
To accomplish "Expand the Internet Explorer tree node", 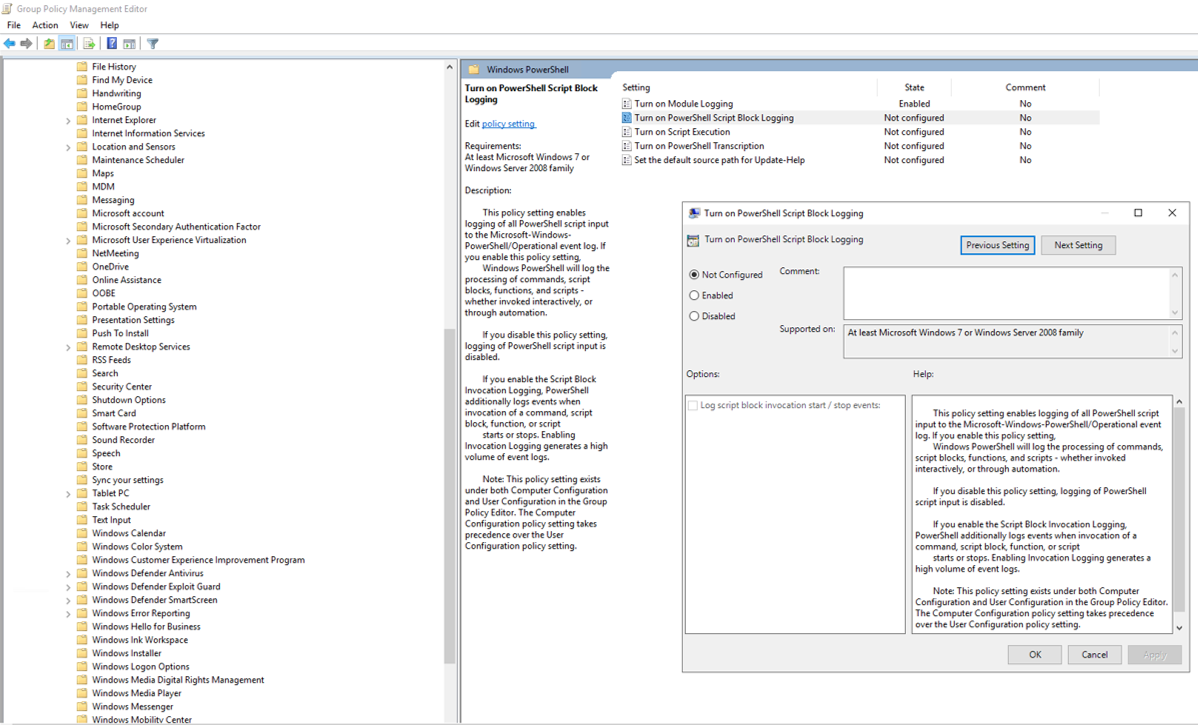I will pyautogui.click(x=68, y=121).
